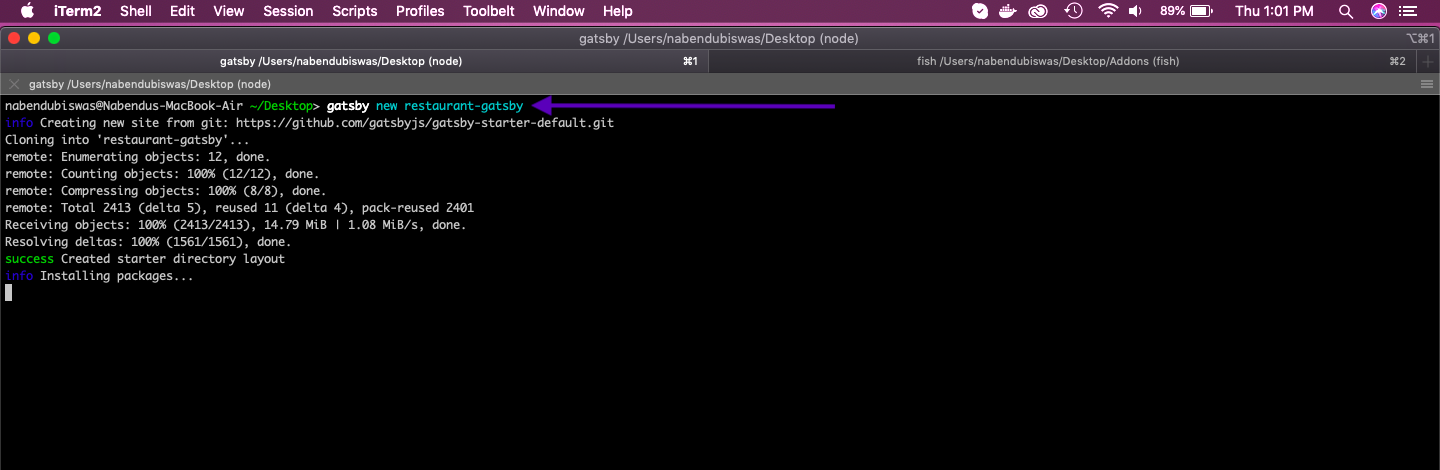Open the Session menu
1440x470 pixels.
(x=288, y=11)
